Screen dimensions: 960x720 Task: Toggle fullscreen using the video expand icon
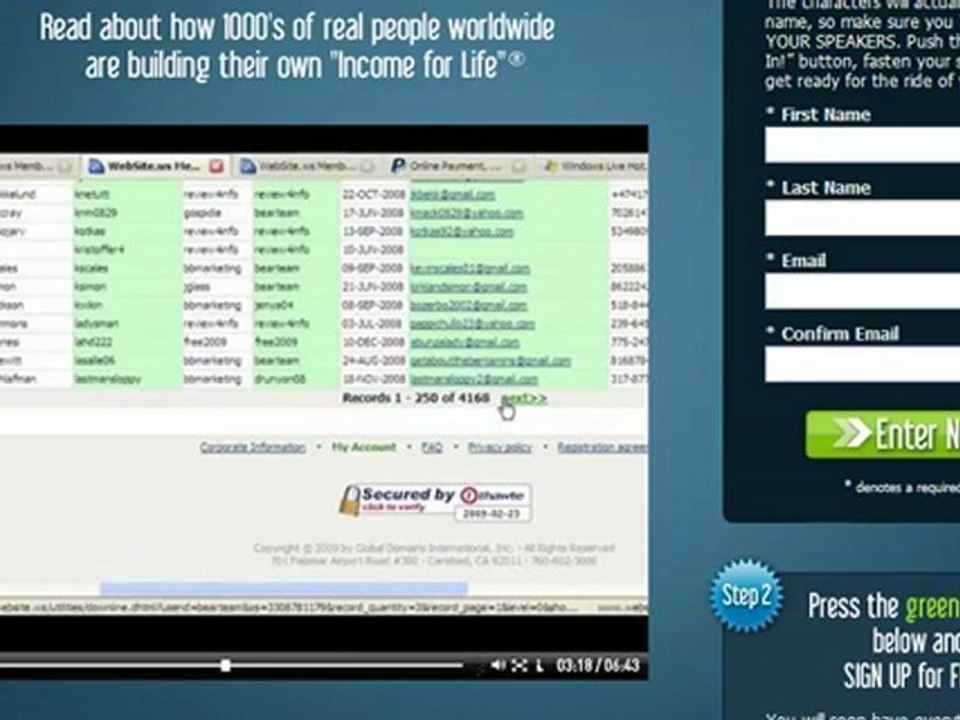tap(519, 665)
